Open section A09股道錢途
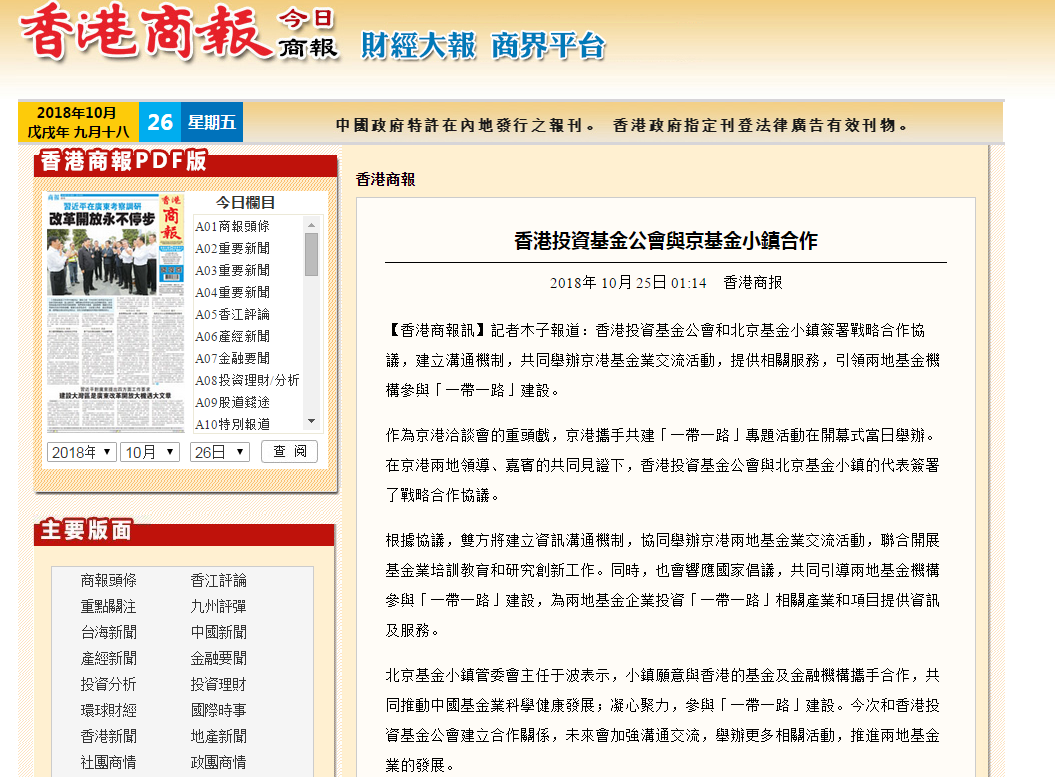This screenshot has height=777, width=1055. 232,402
